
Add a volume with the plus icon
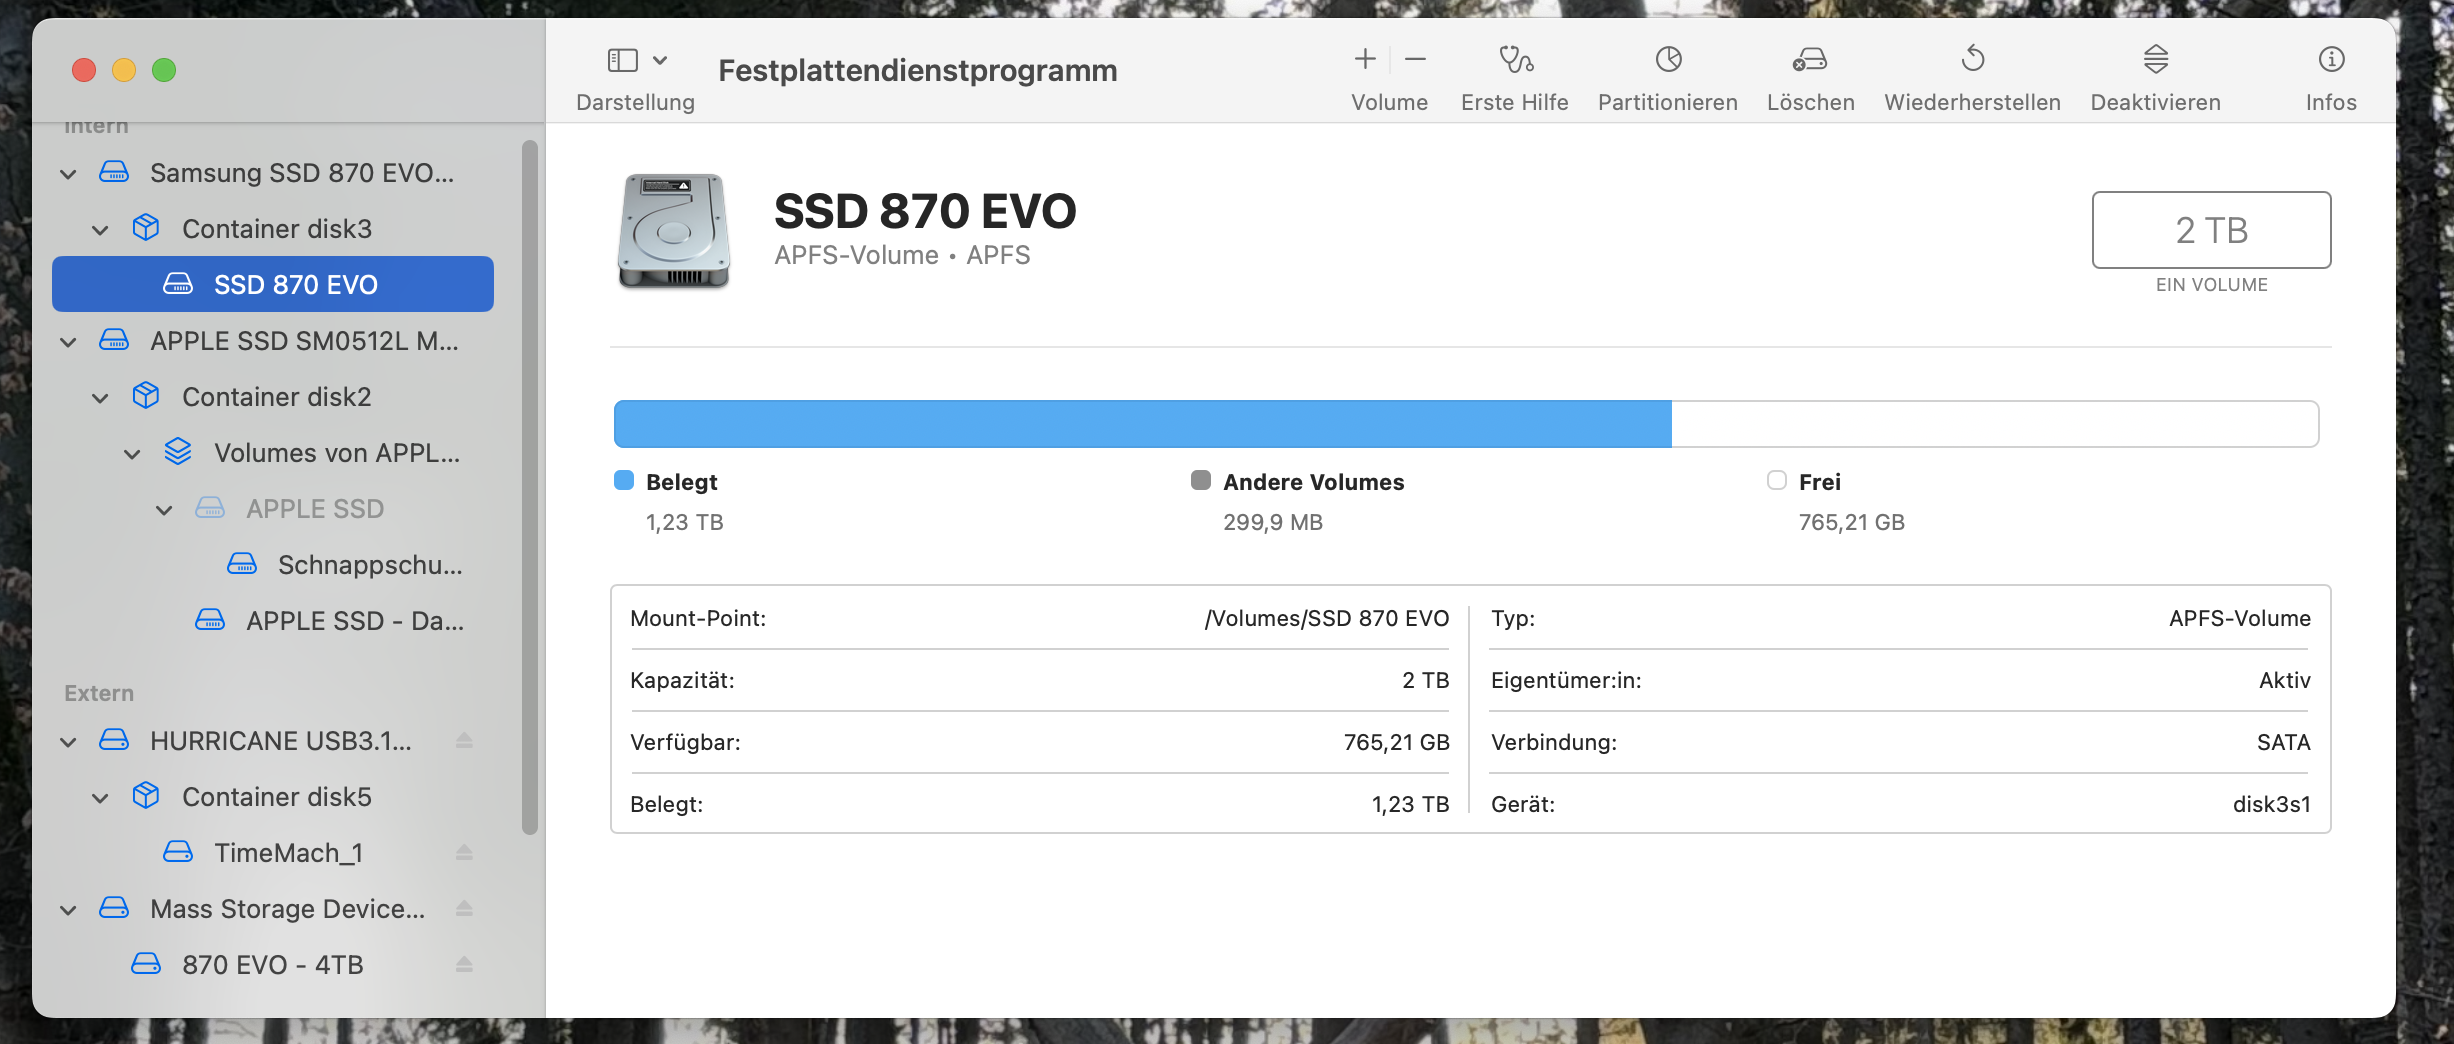click(1365, 60)
